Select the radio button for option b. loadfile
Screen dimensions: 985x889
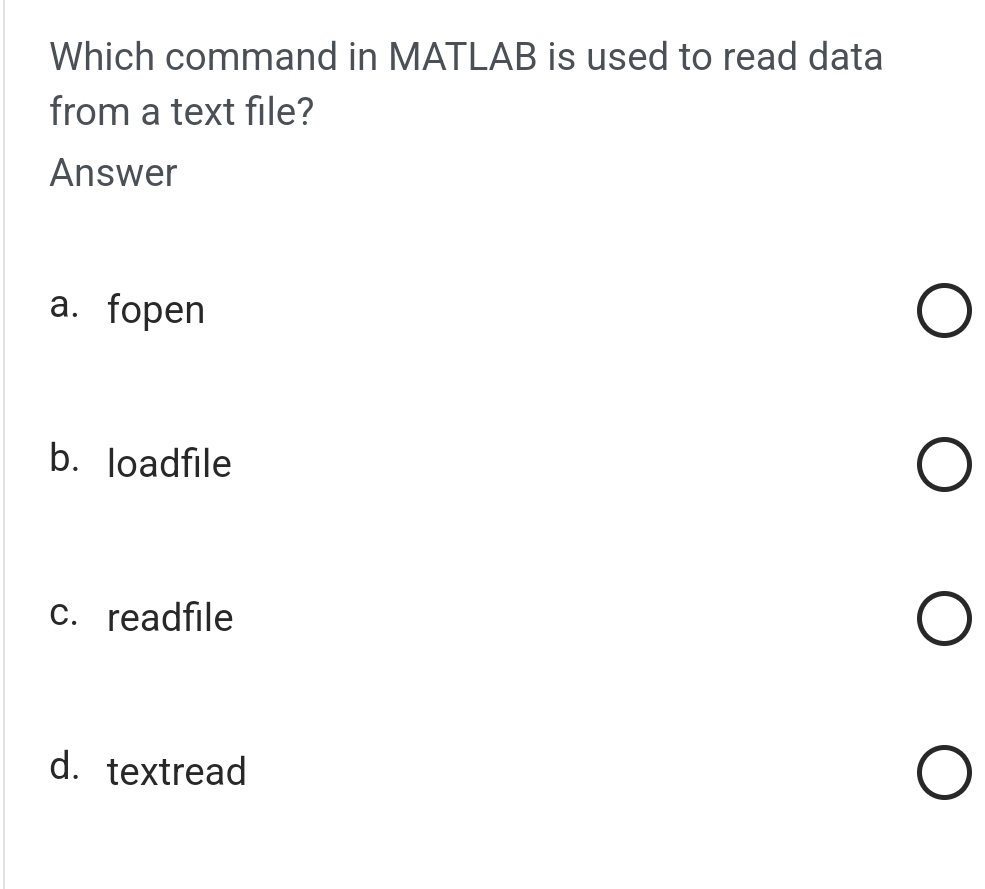[943, 464]
